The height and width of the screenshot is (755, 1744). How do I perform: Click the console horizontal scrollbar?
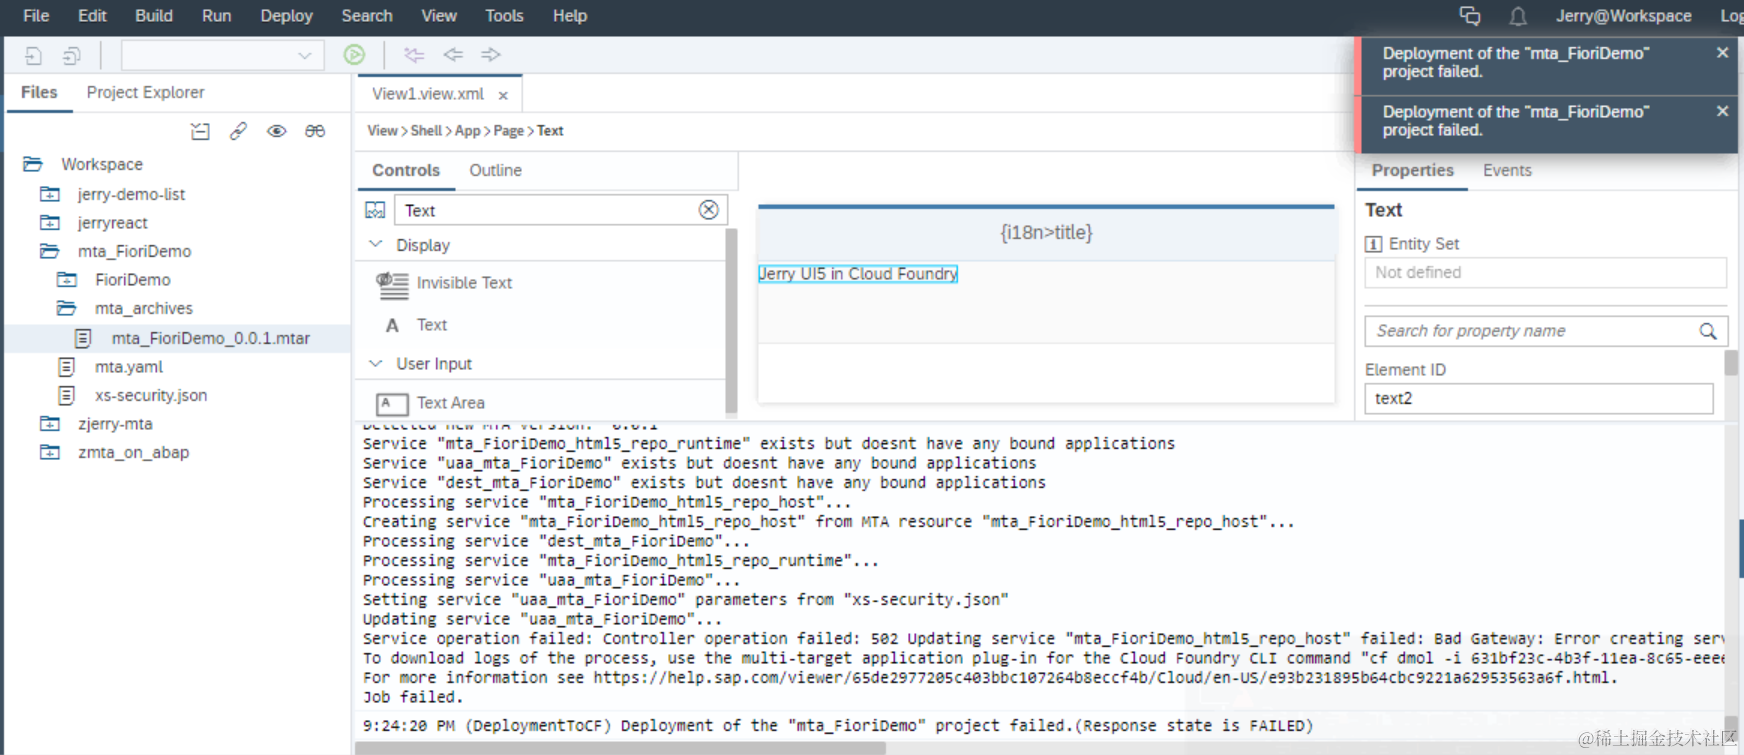[620, 748]
